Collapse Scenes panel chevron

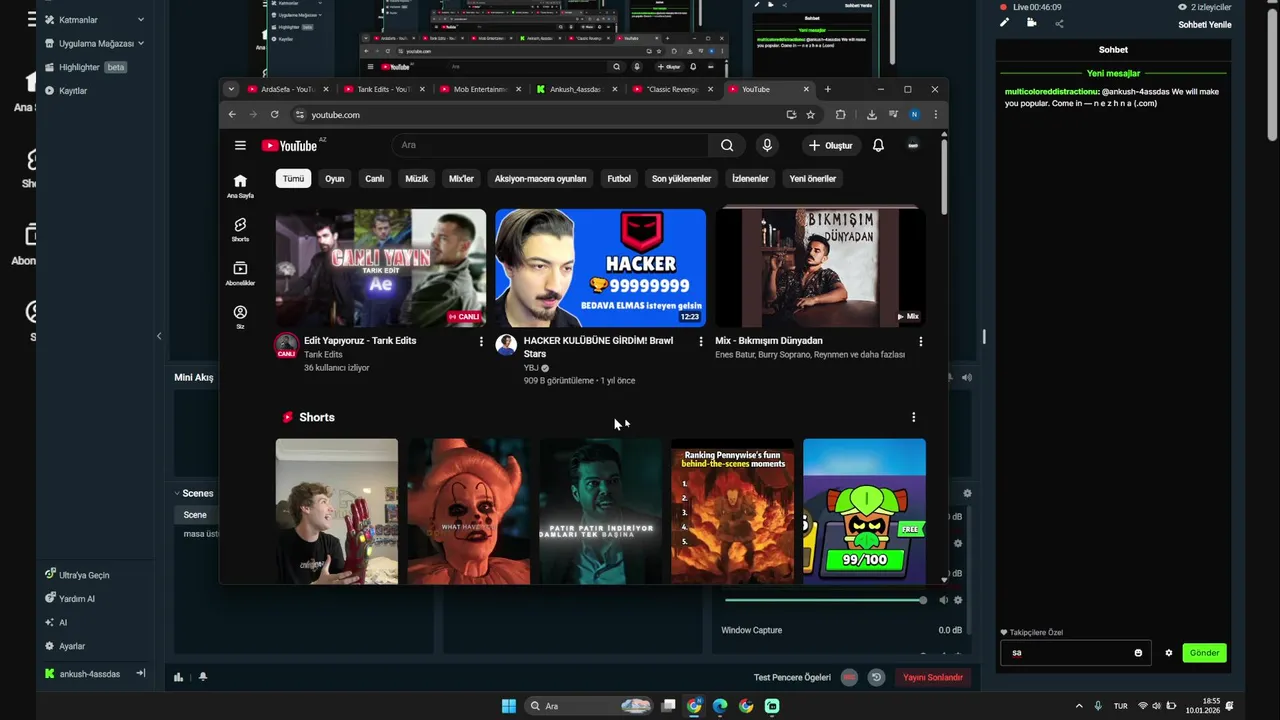pos(177,493)
